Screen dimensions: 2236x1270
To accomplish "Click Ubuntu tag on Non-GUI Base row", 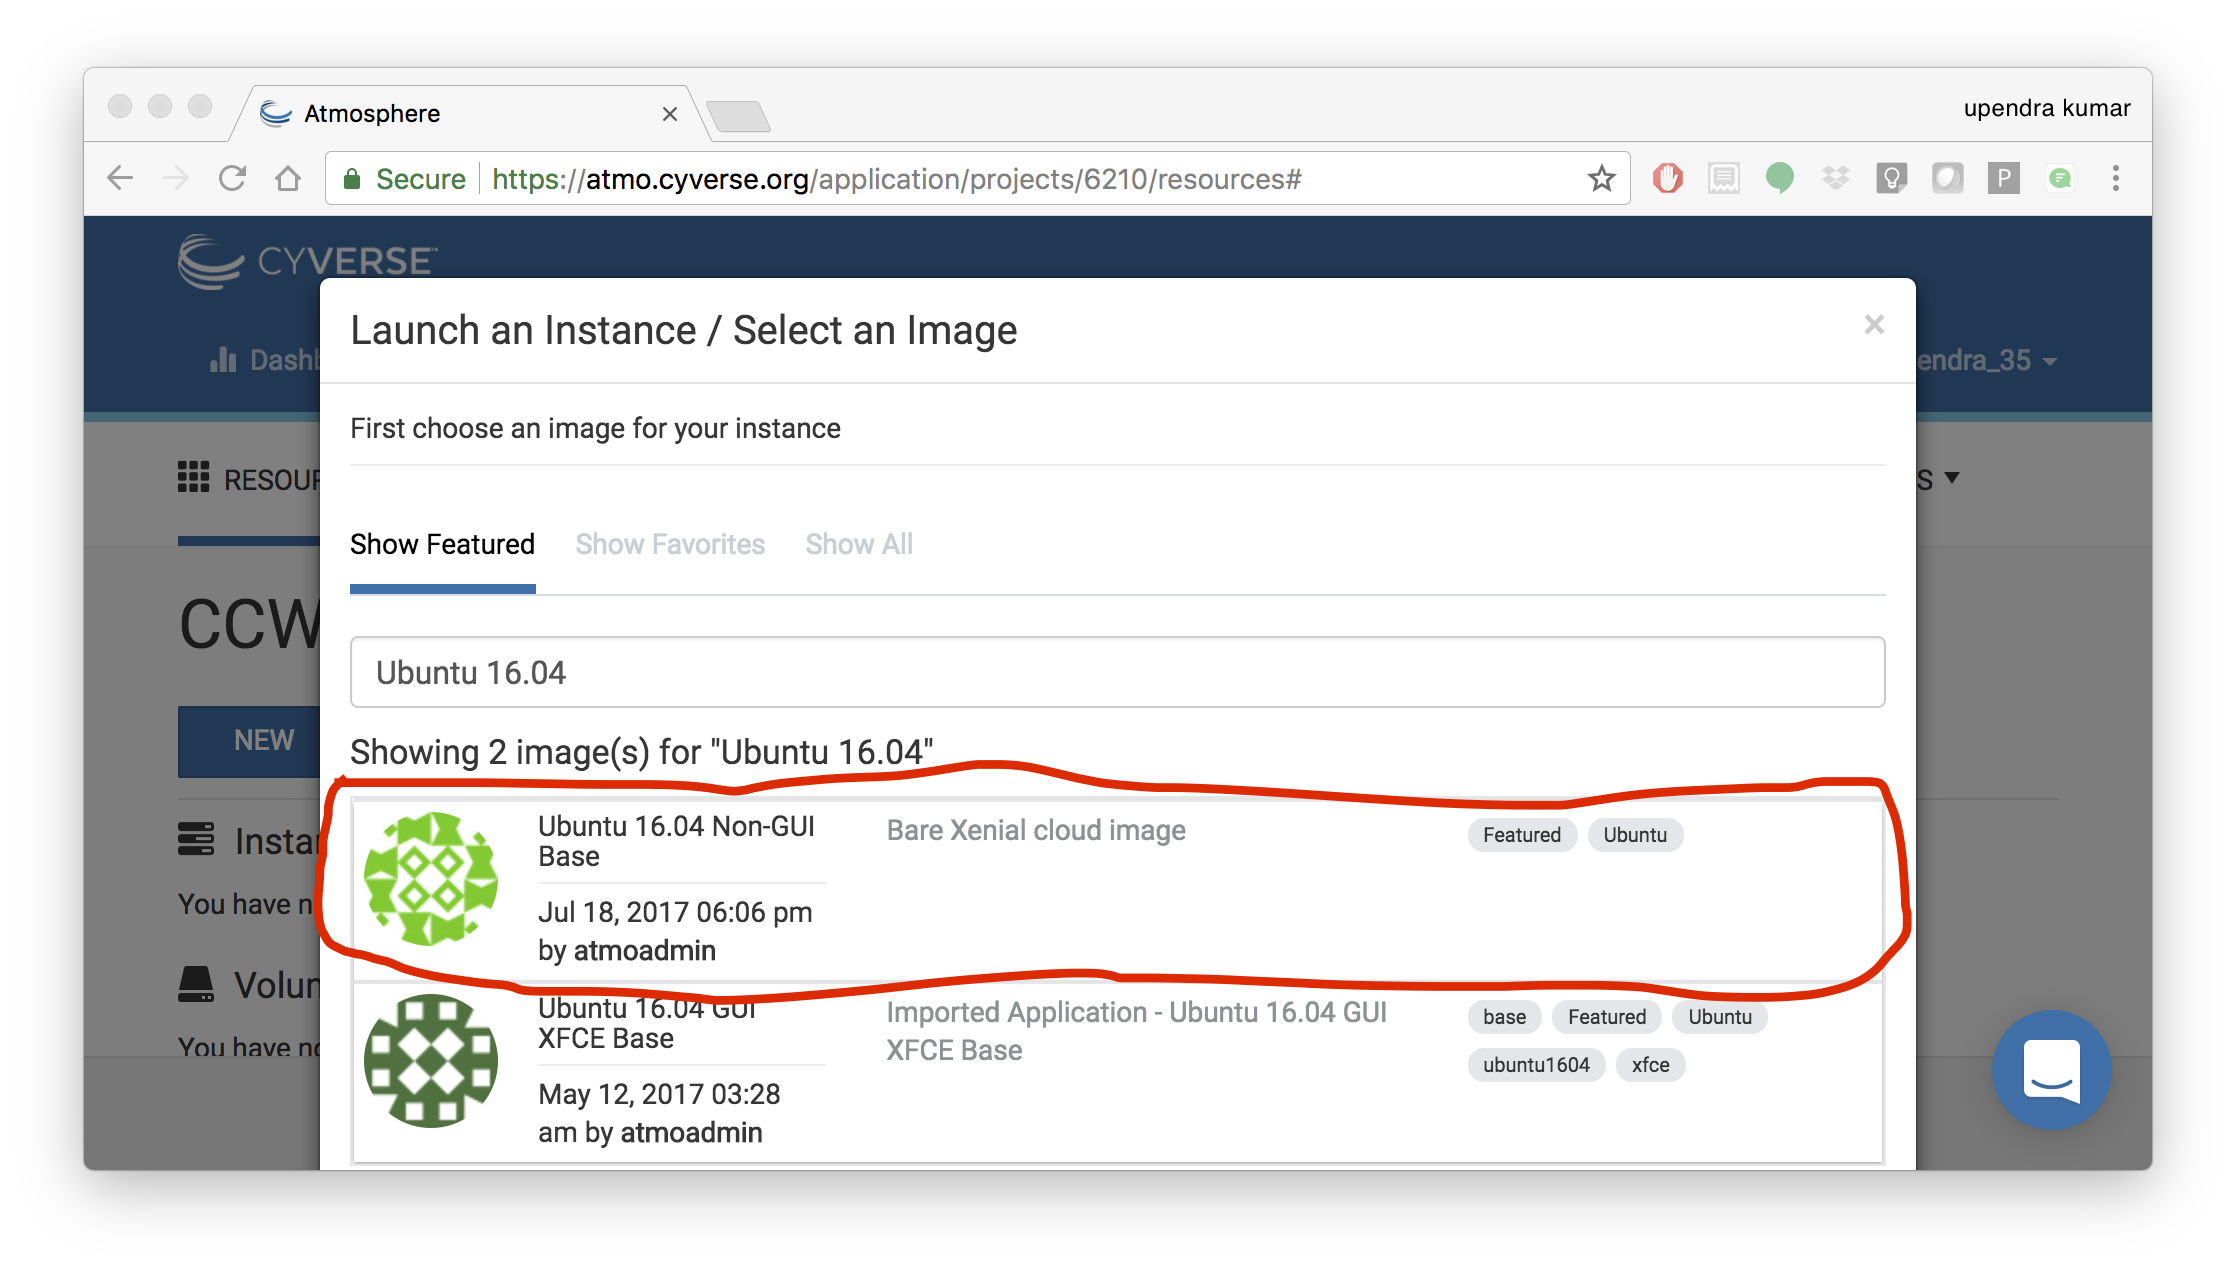I will click(x=1635, y=835).
